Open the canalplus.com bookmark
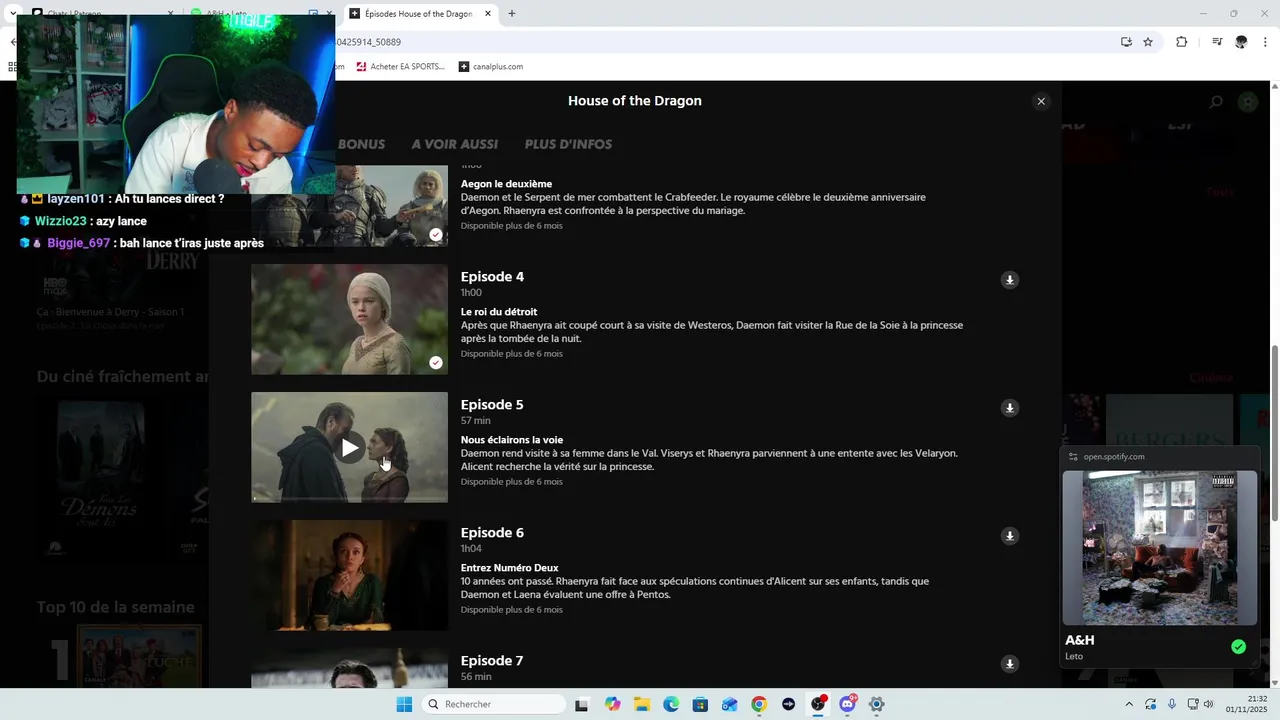The height and width of the screenshot is (720, 1280). click(491, 67)
